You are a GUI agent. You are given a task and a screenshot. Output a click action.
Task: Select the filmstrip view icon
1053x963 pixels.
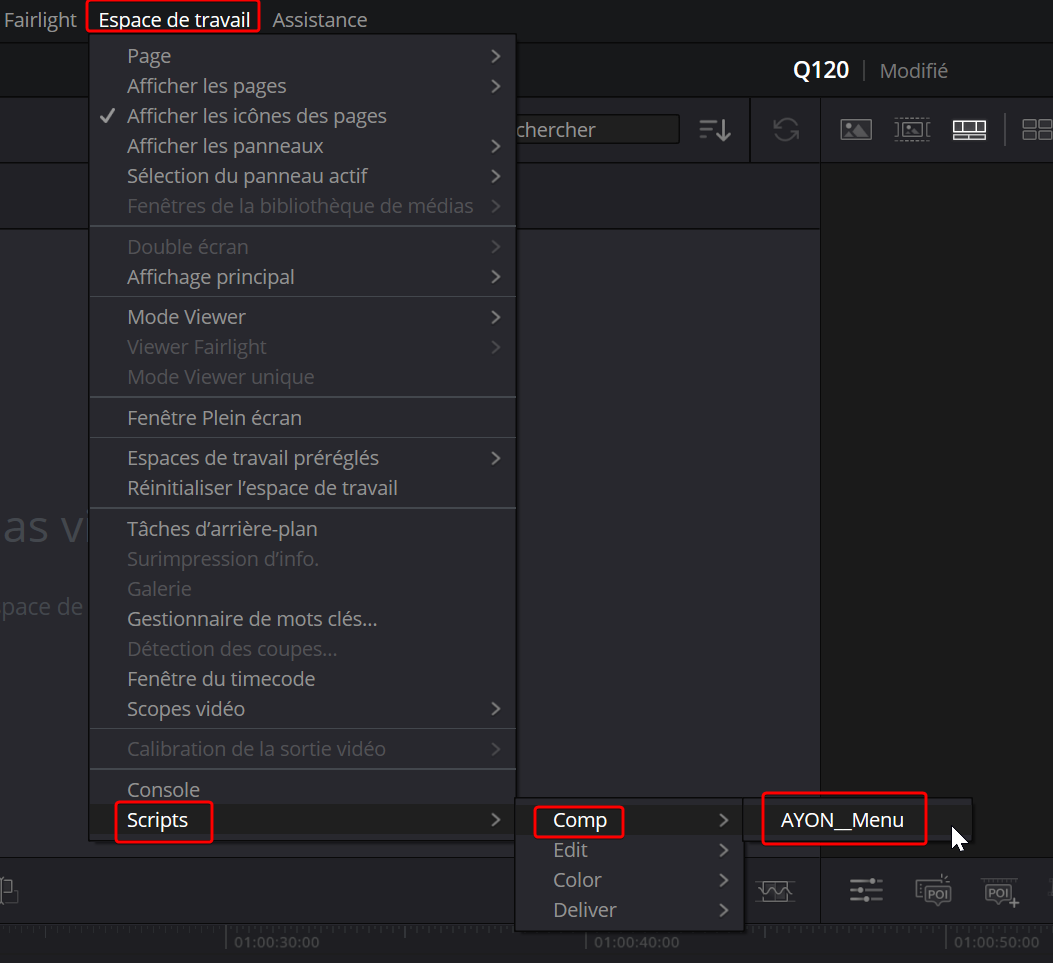tap(912, 130)
